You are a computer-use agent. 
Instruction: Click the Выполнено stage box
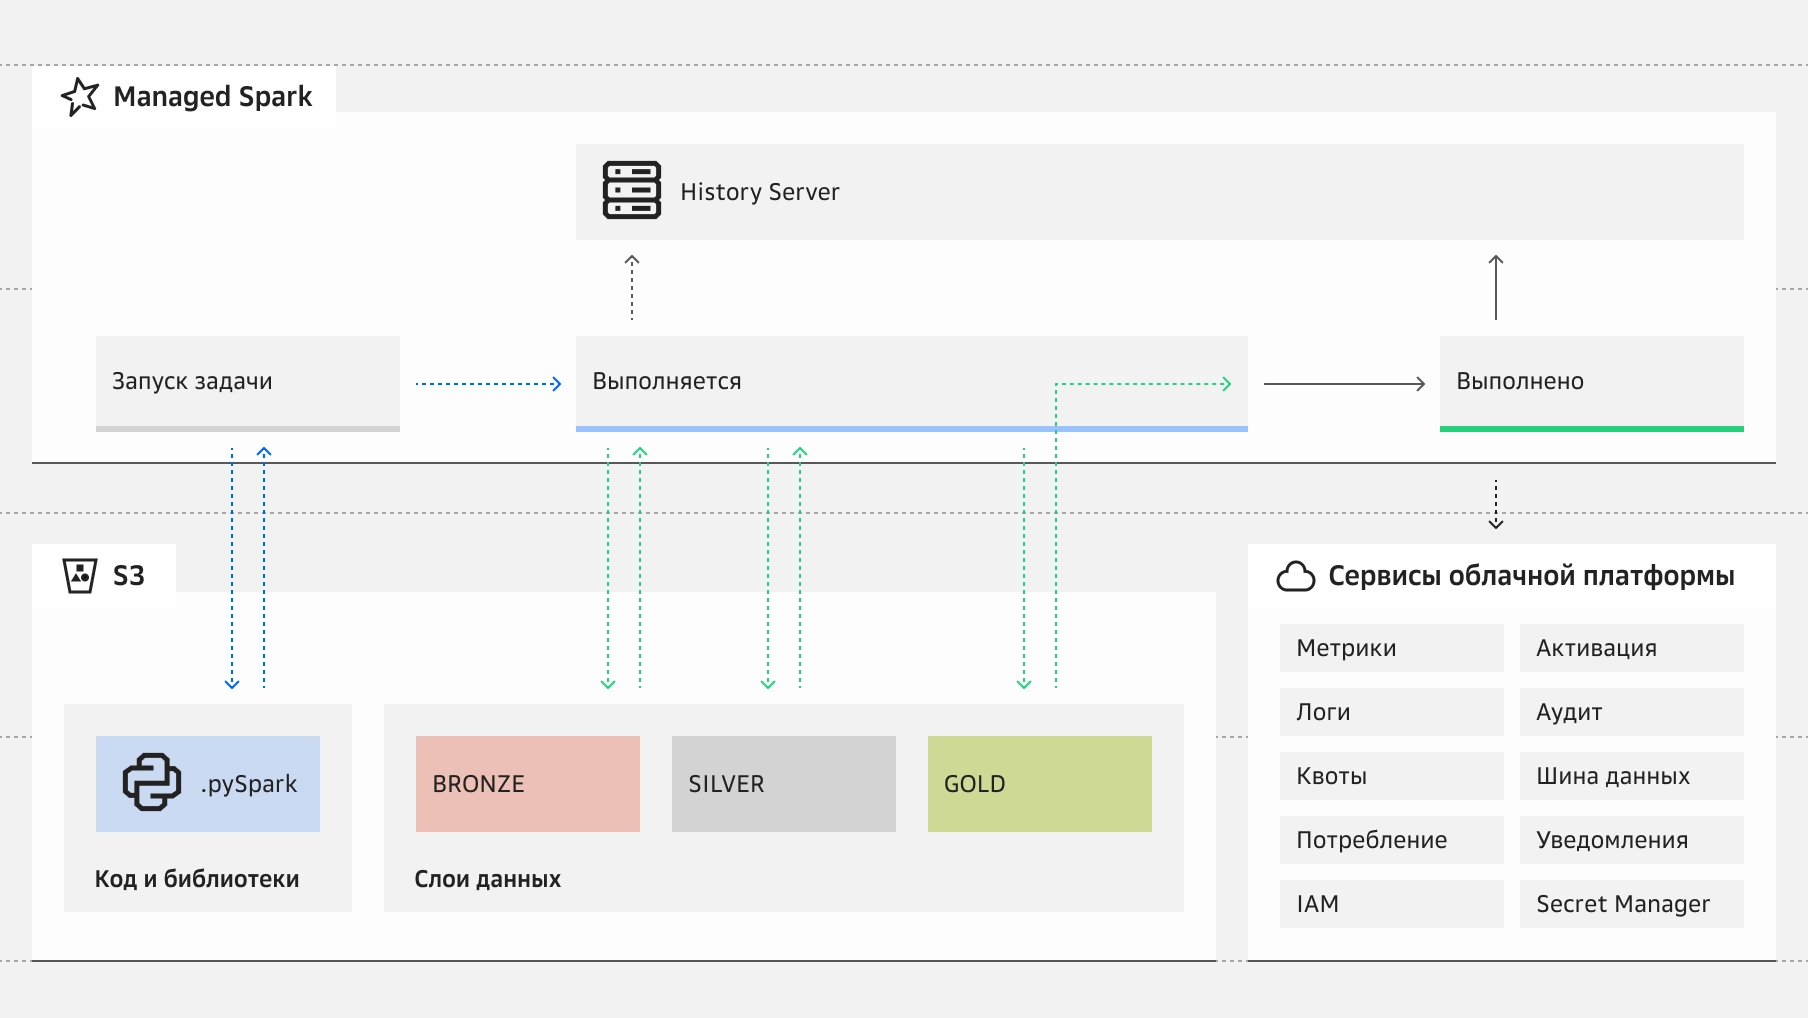point(1591,382)
